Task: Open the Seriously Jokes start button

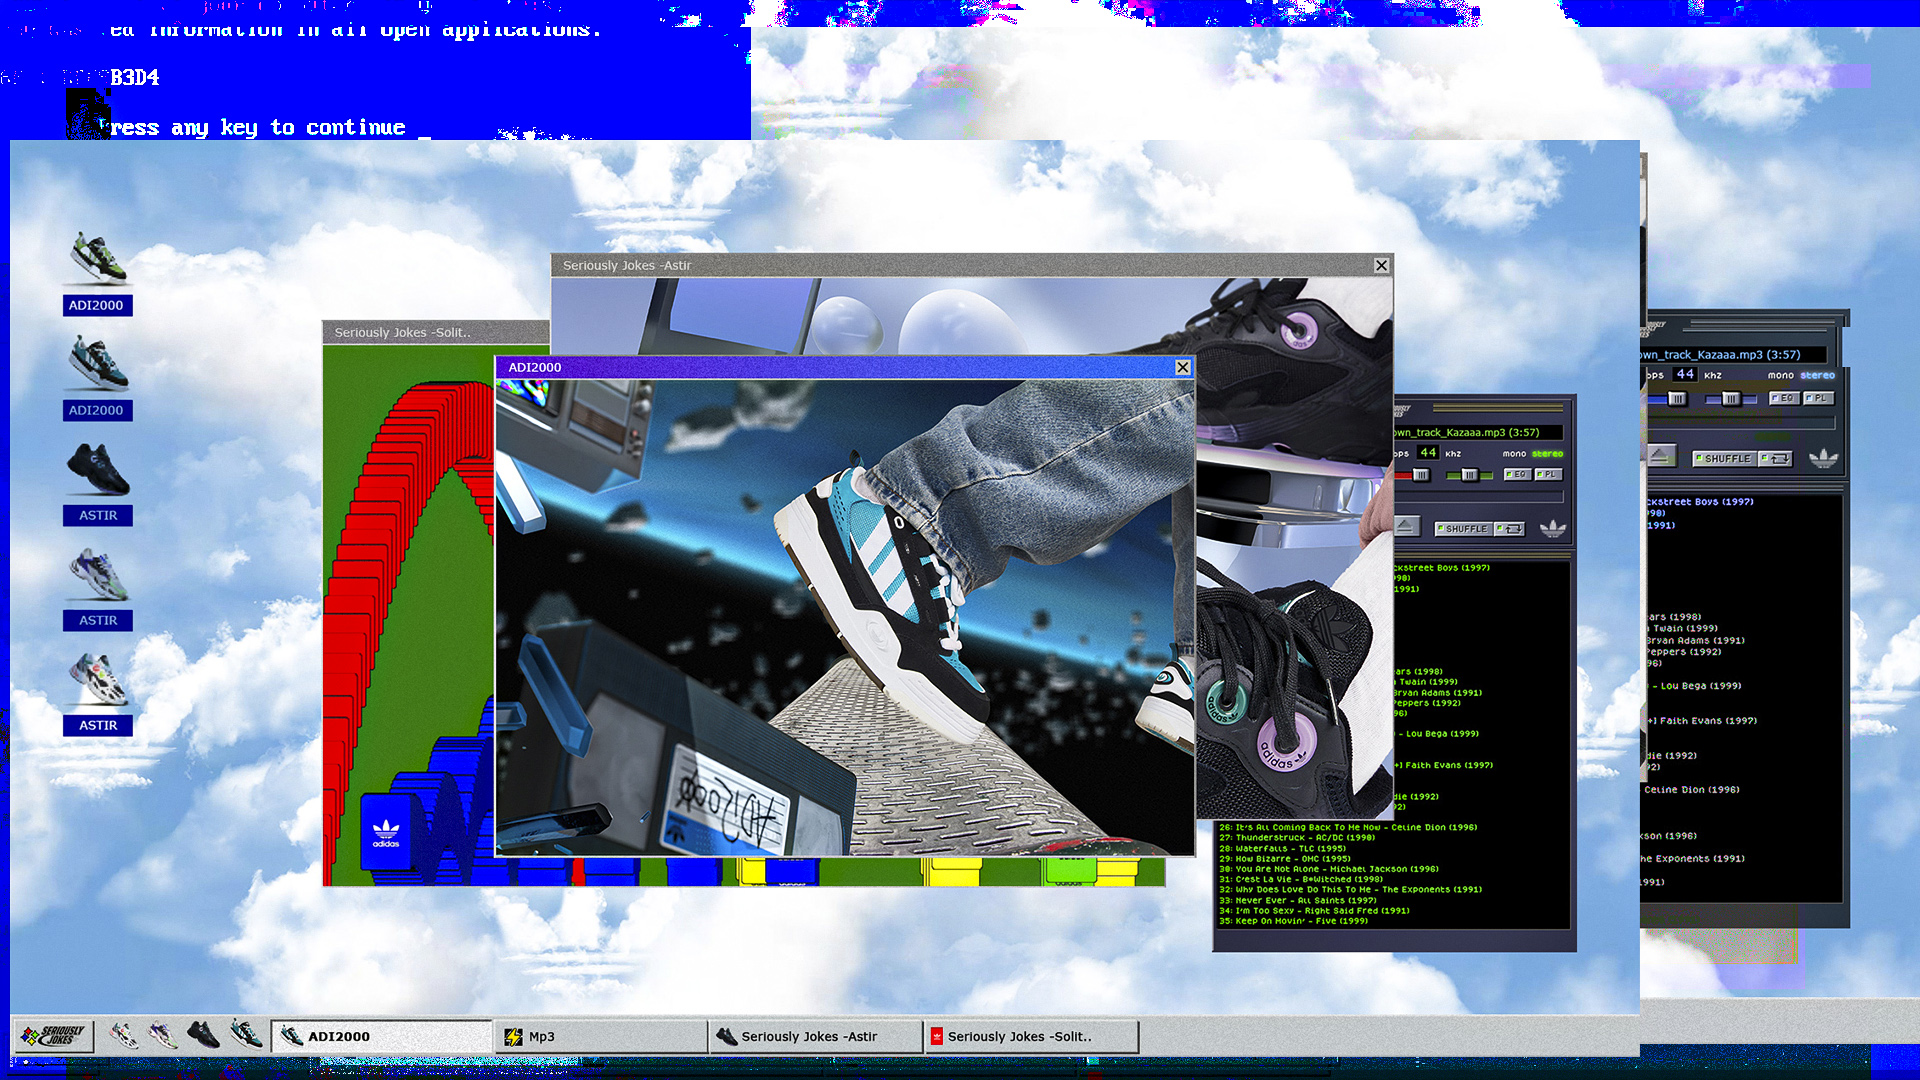Action: click(53, 1036)
